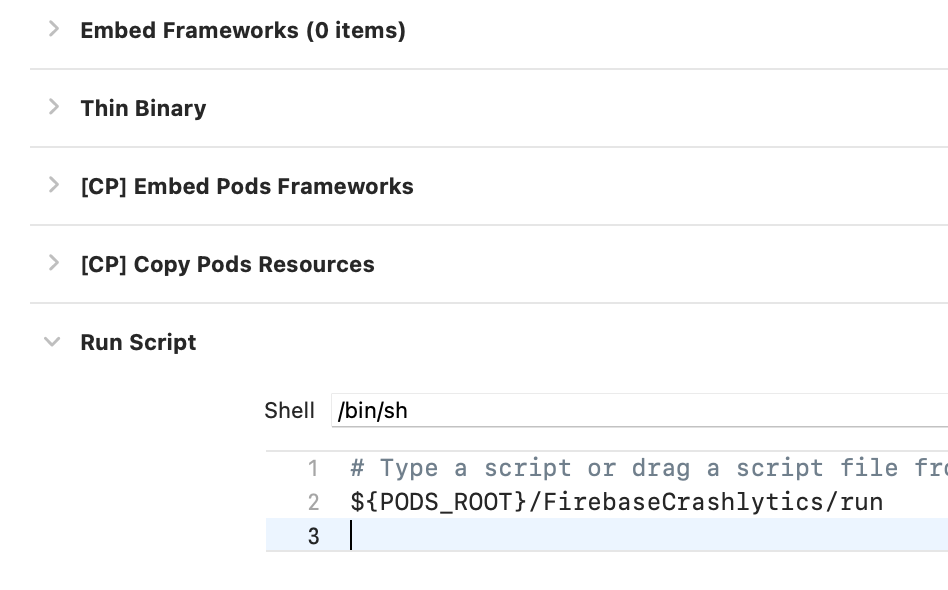The image size is (948, 590).
Task: Select the Embed Frameworks (0 items) title
Action: [243, 30]
